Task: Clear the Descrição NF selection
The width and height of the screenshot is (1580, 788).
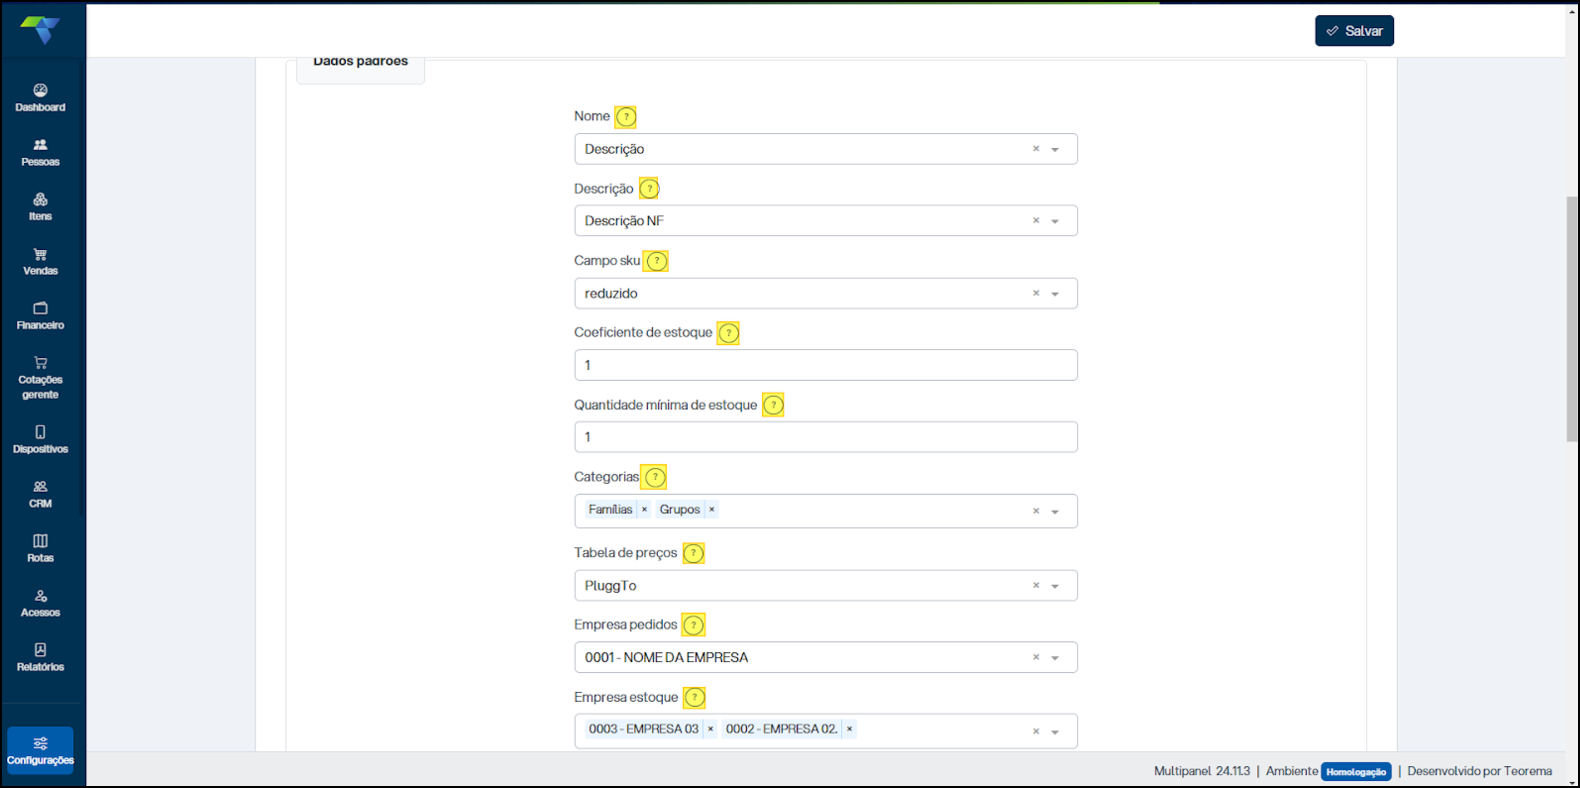Action: [1036, 221]
